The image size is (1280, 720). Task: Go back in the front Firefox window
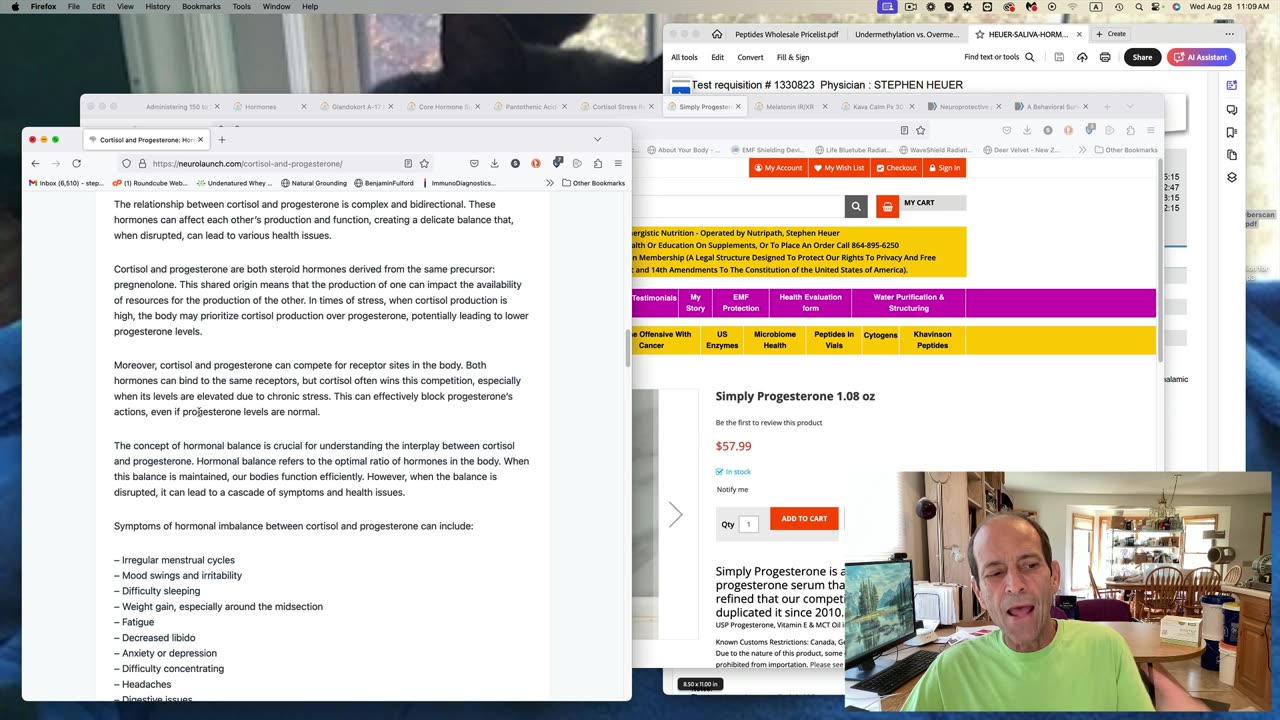point(35,163)
